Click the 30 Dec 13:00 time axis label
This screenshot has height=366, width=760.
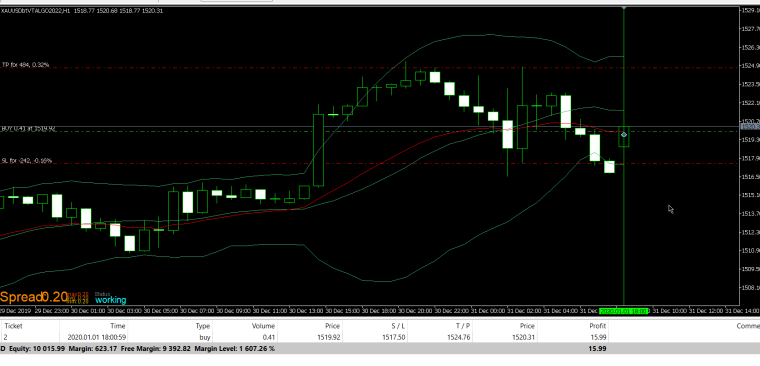307,311
